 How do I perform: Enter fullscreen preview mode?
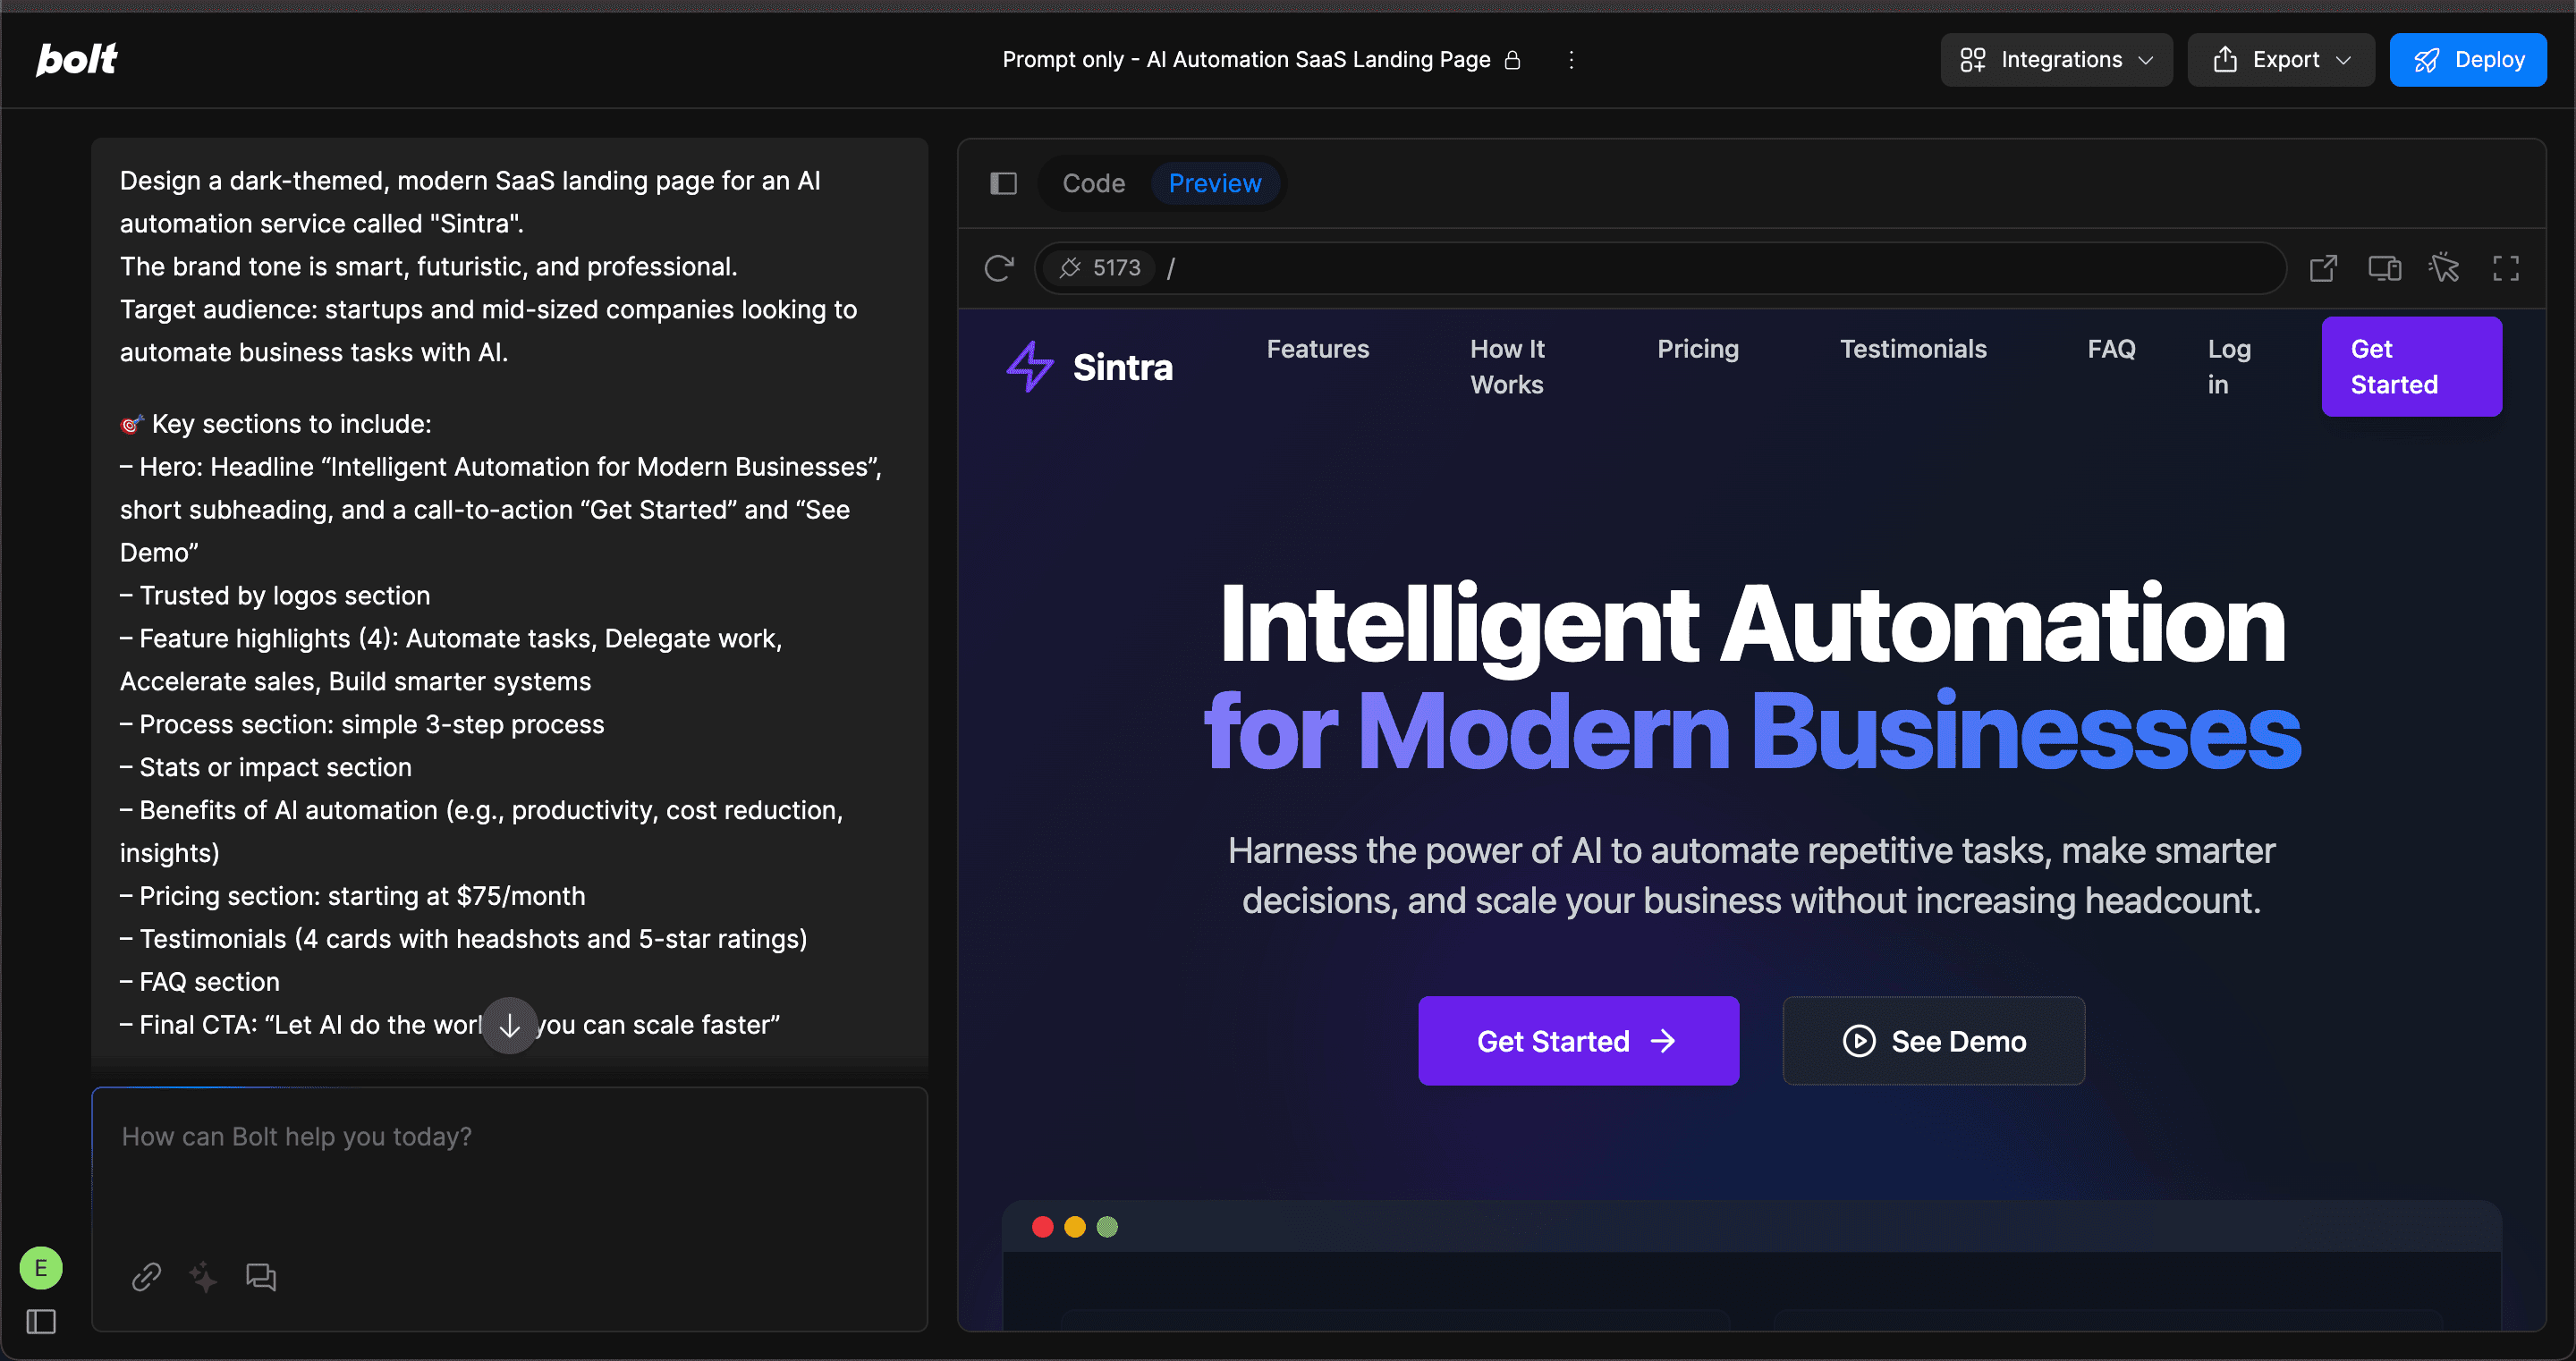pyautogui.click(x=2505, y=268)
